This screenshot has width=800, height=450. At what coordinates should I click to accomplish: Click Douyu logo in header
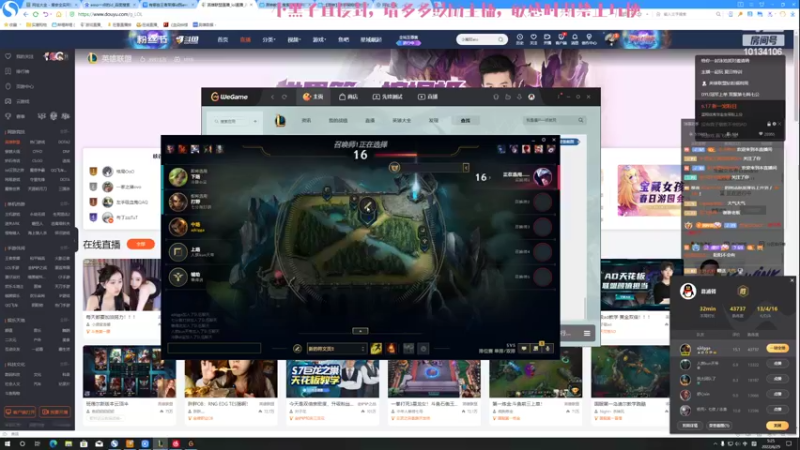click(x=187, y=39)
